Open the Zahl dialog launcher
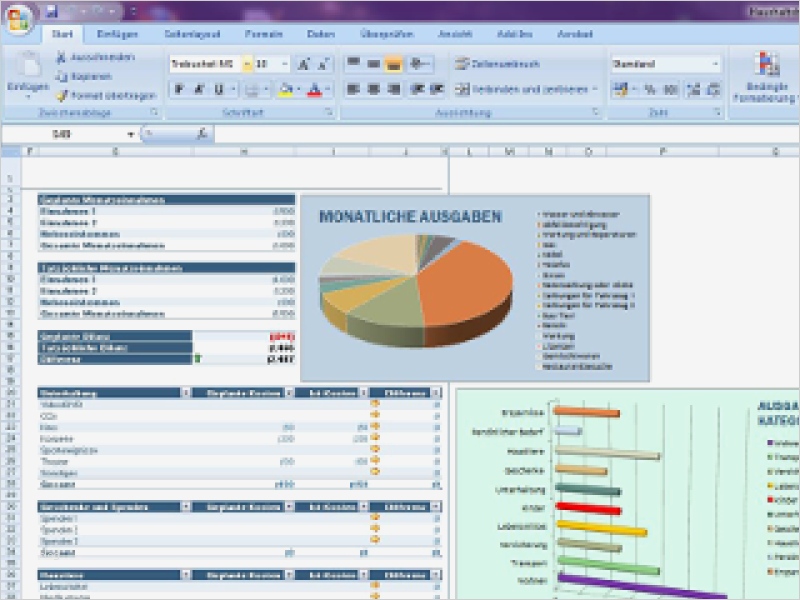Image resolution: width=800 pixels, height=600 pixels. (717, 112)
